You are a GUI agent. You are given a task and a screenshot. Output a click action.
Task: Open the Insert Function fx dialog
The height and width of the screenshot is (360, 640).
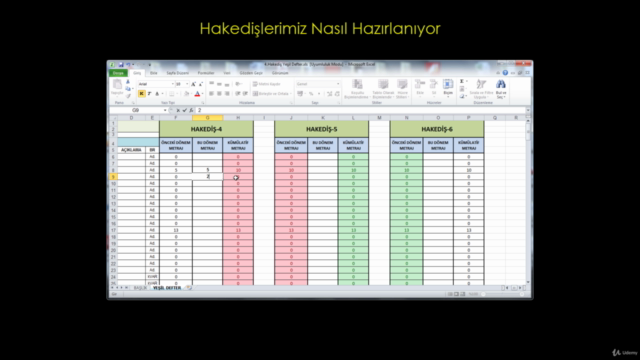[x=191, y=110]
